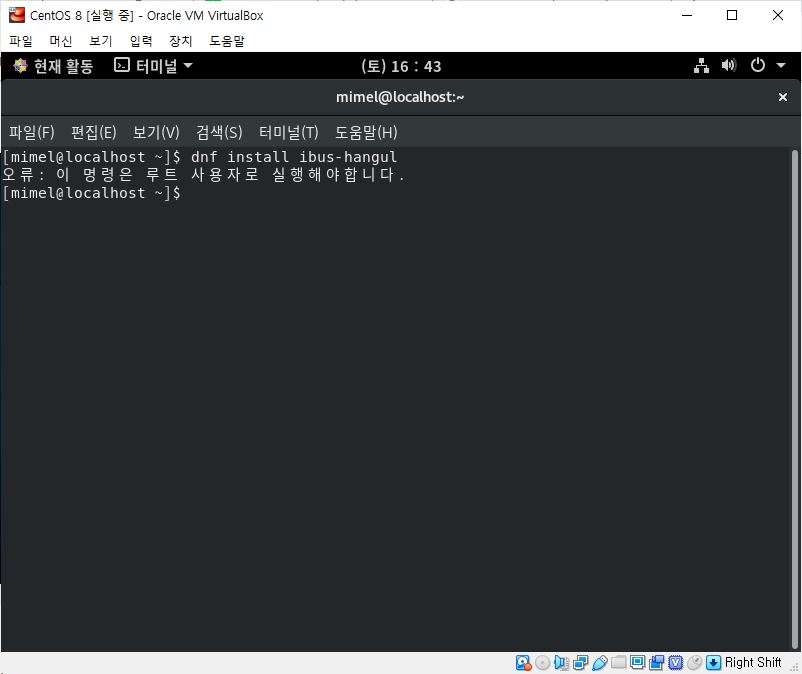The height and width of the screenshot is (674, 802).
Task: Open VirtualBox 도움말 menu
Action: click(227, 41)
